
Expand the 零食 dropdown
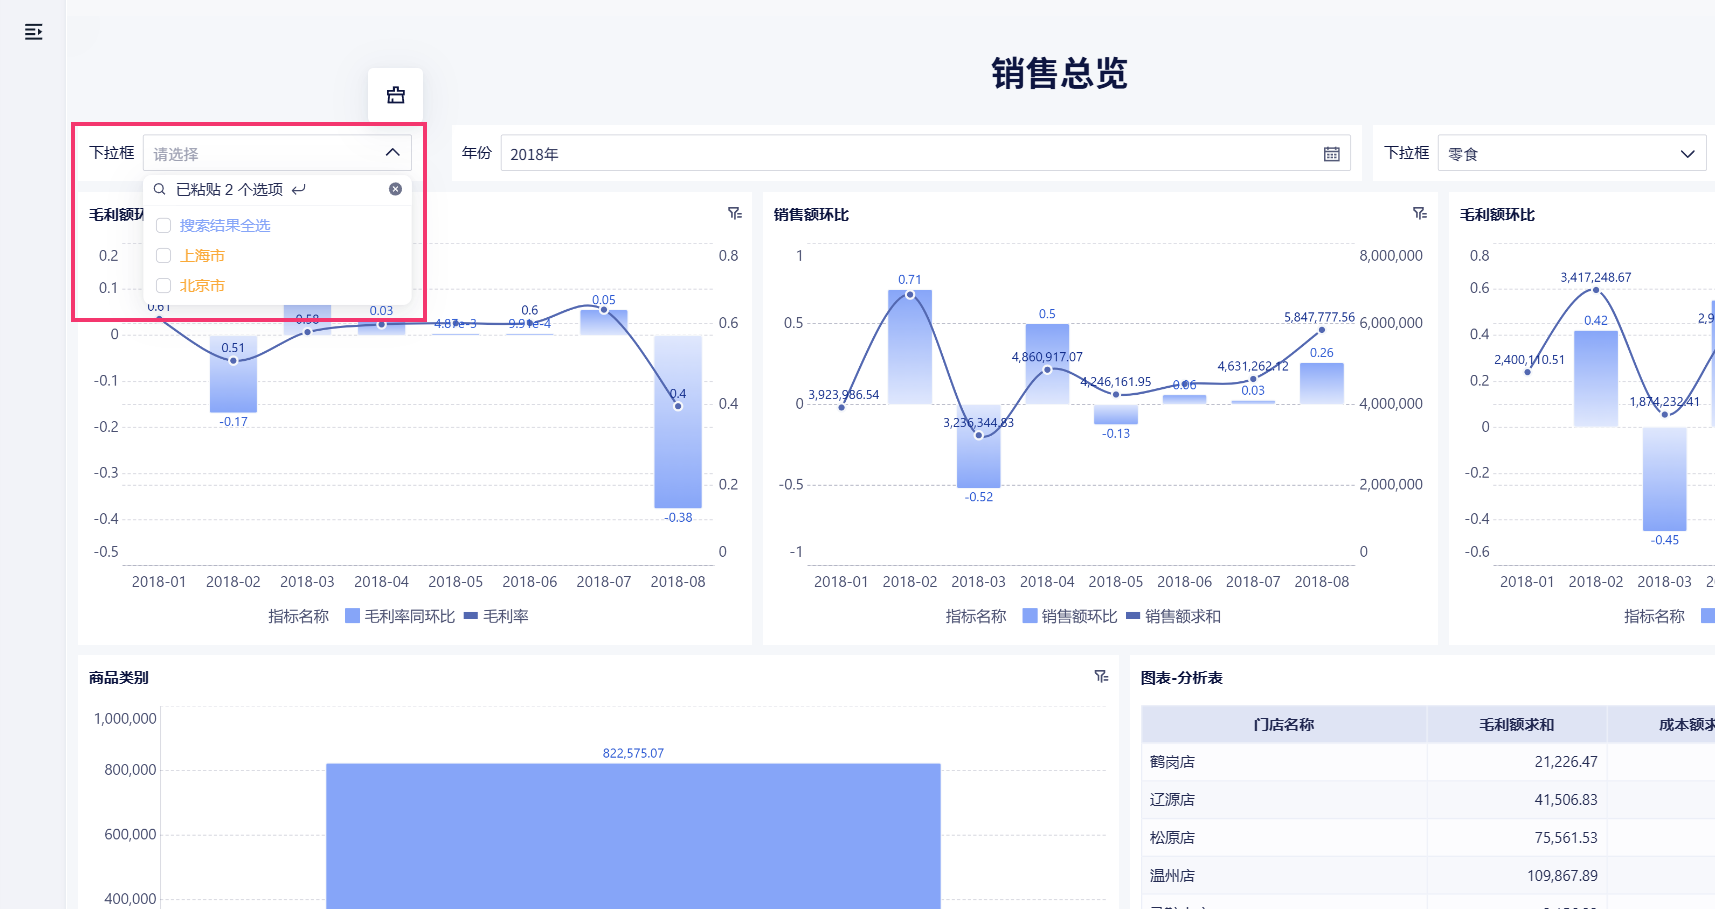pyautogui.click(x=1572, y=153)
